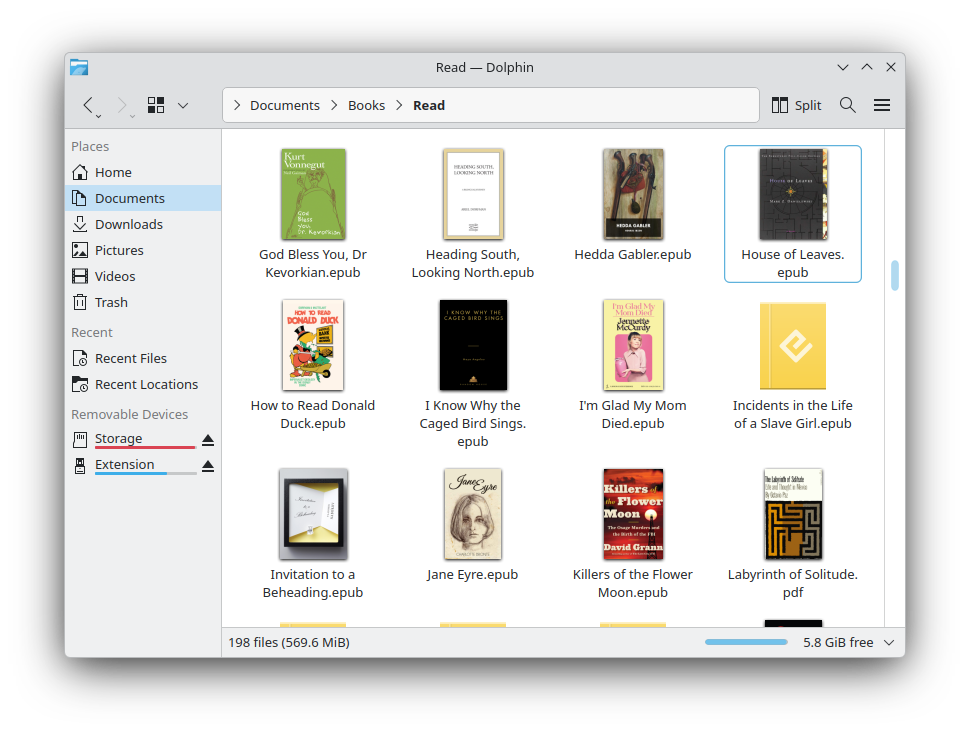Click the Trash bin icon

[80, 302]
